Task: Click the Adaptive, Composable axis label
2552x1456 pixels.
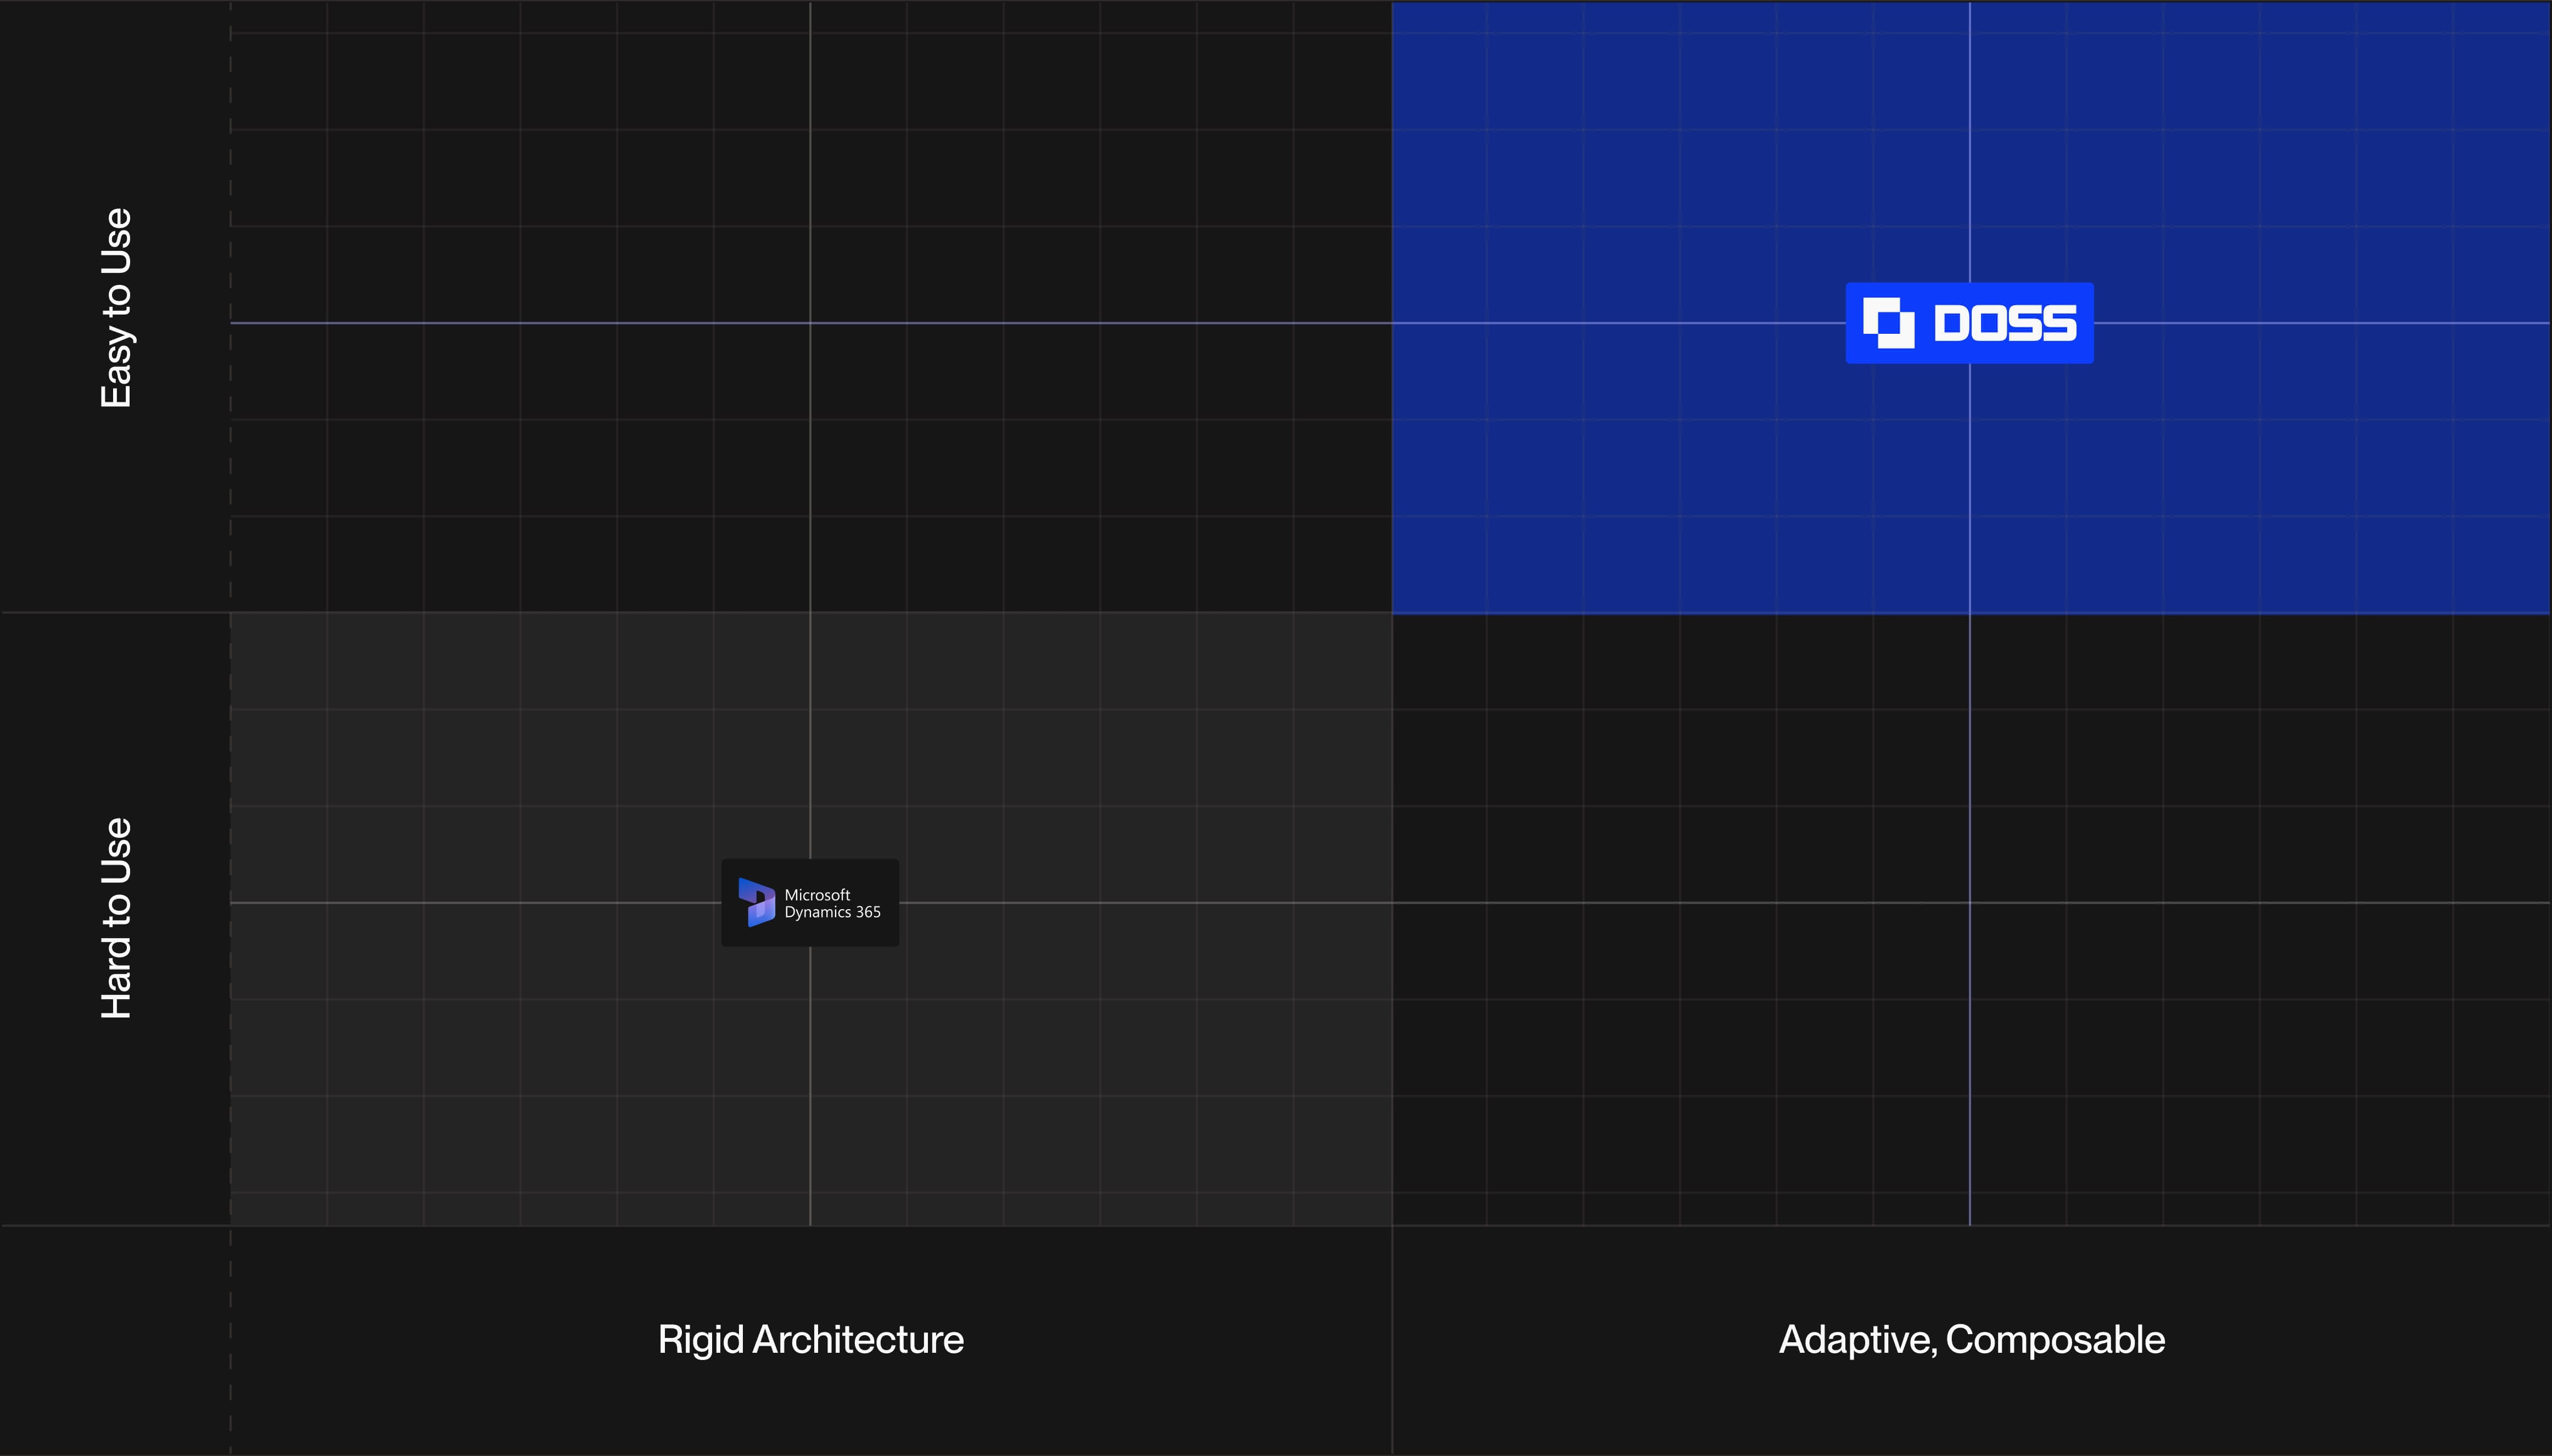Action: pyautogui.click(x=1971, y=1340)
